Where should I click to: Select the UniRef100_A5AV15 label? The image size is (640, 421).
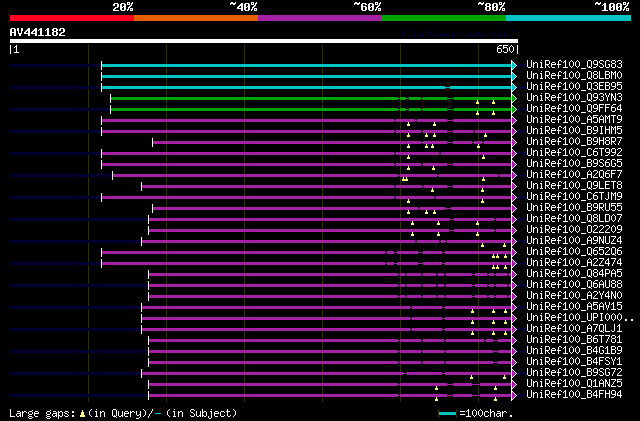tap(574, 307)
